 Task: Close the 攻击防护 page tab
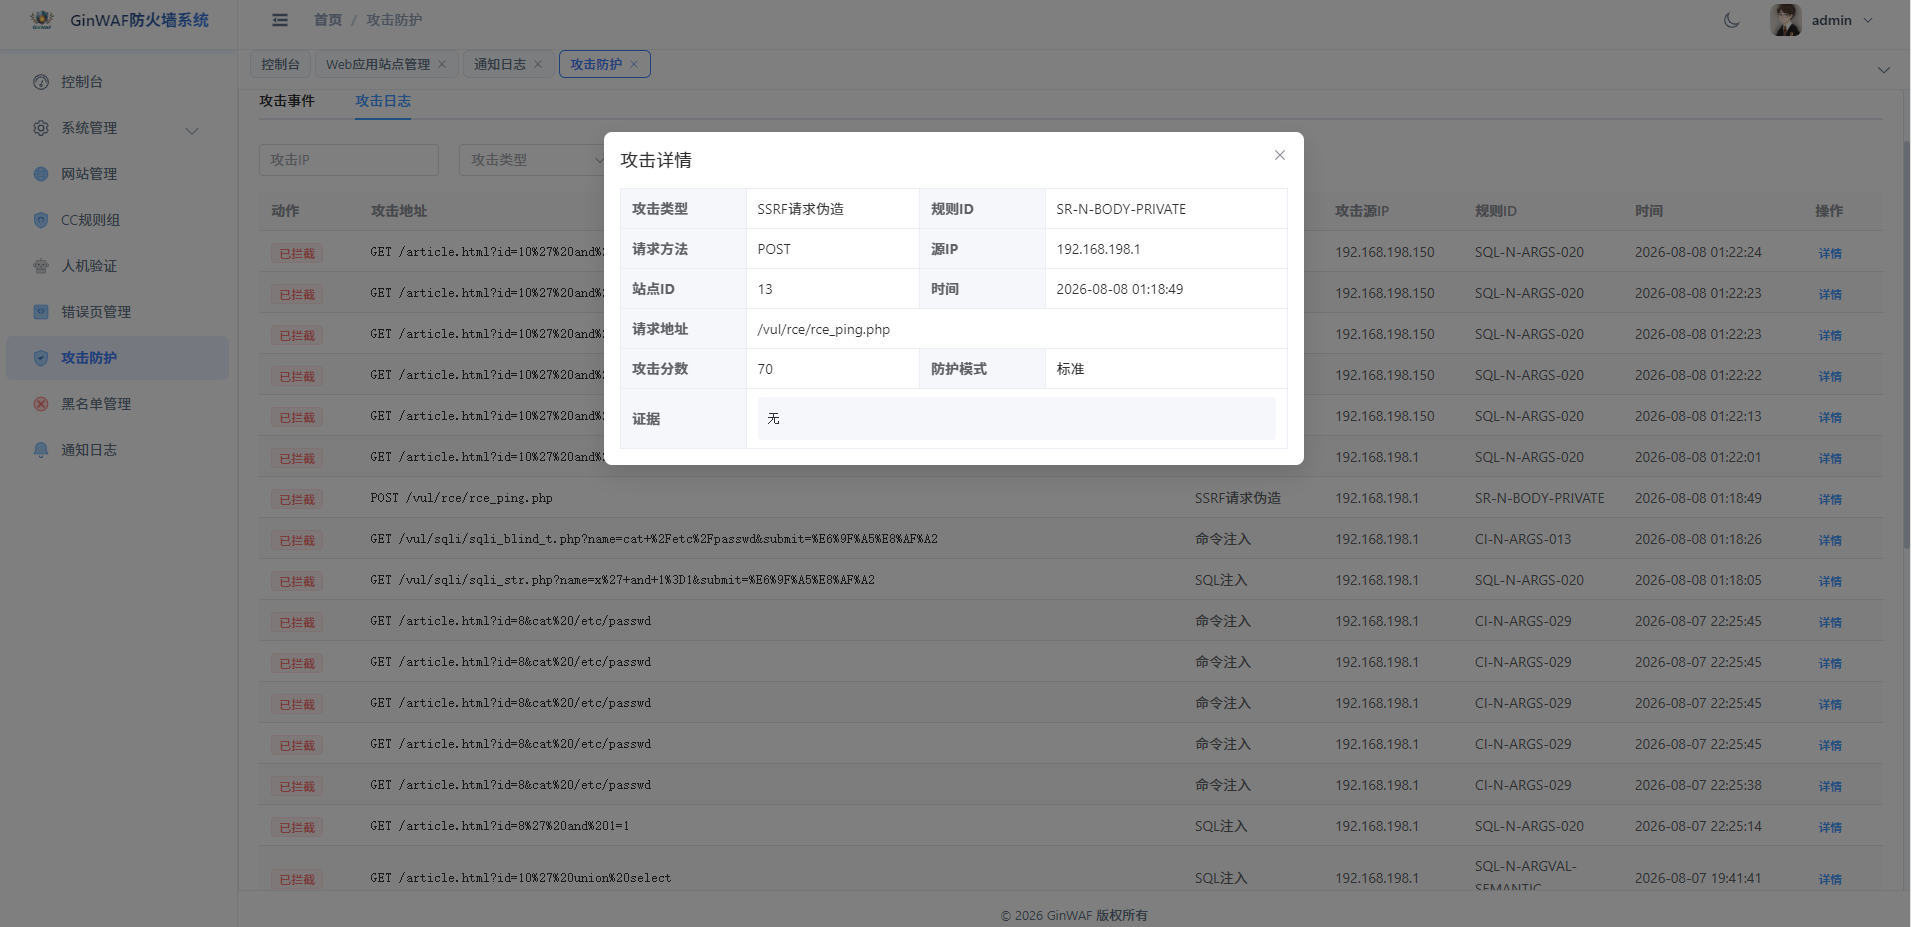coord(634,64)
